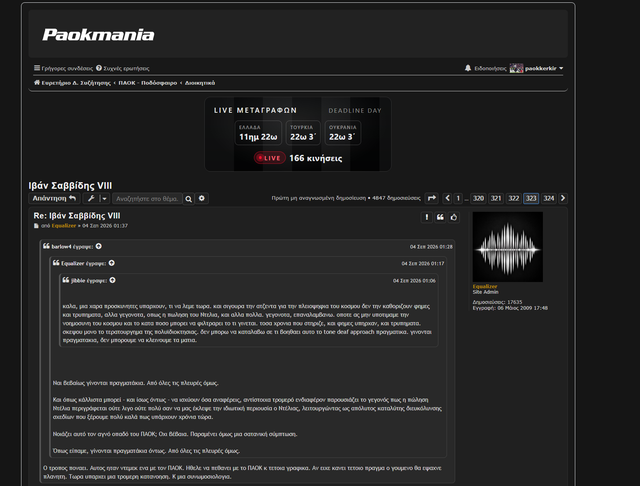Open advanced search gear icon
This screenshot has width=640, height=486.
pos(202,198)
